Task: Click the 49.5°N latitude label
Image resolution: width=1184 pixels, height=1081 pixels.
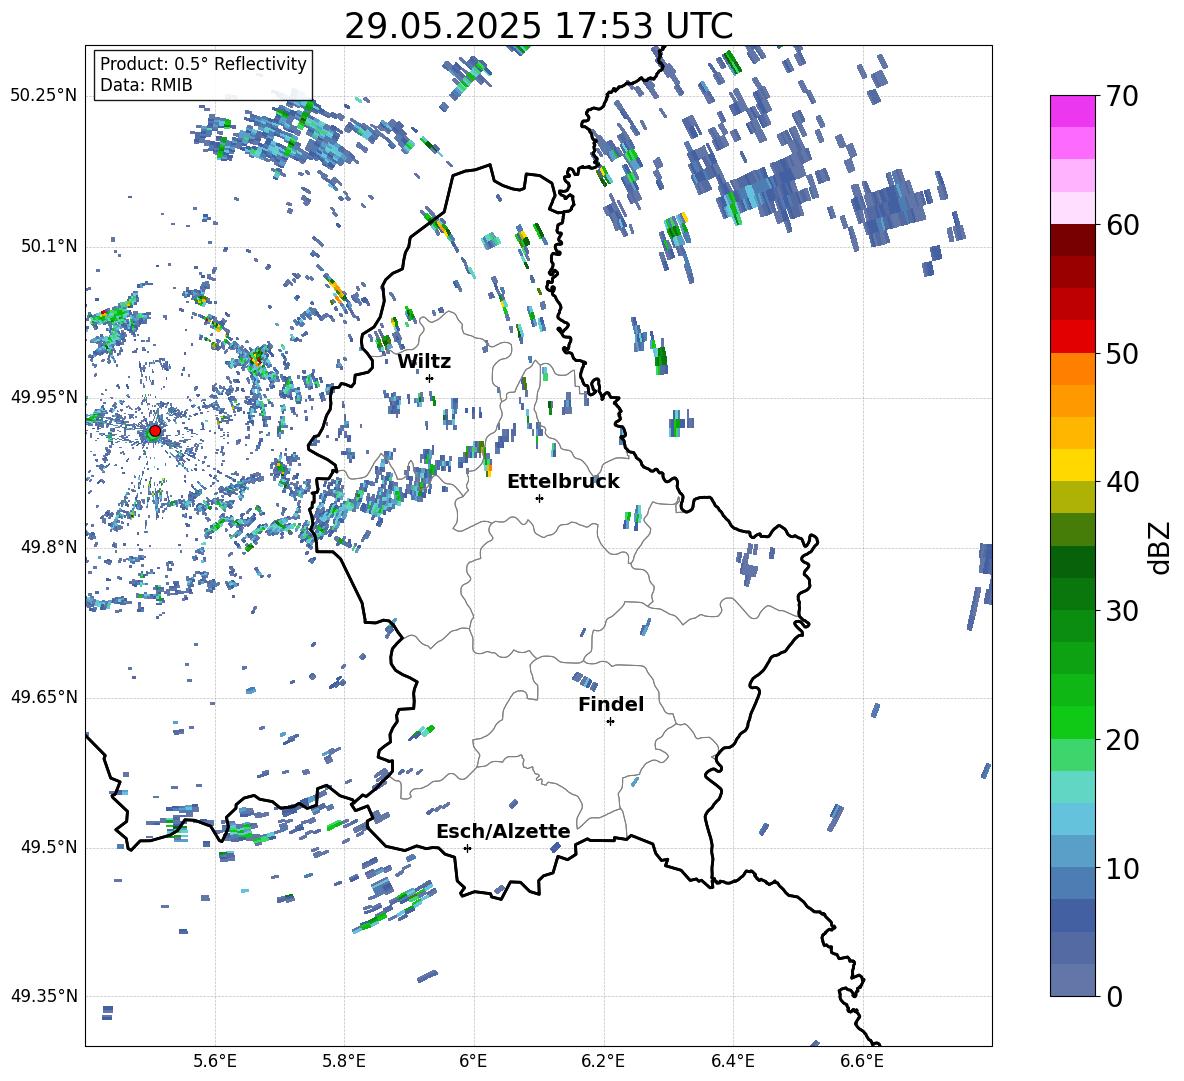Action: click(x=49, y=847)
